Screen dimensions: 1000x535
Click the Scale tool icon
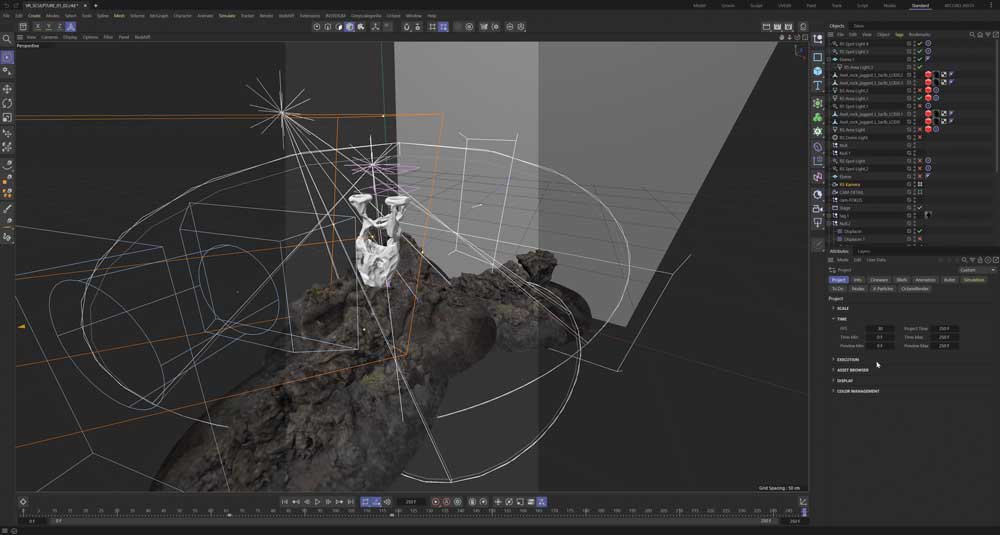[8, 117]
